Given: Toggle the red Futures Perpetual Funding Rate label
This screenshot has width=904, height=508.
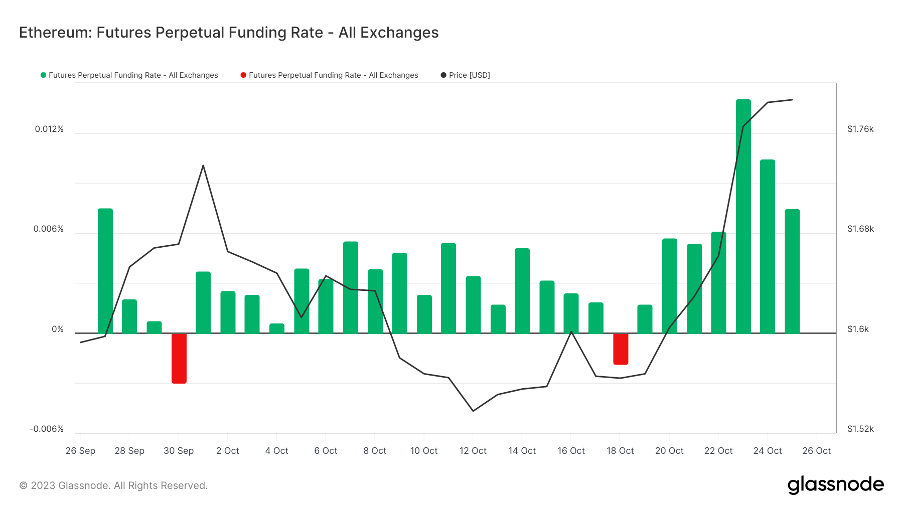Looking at the screenshot, I should 332,75.
